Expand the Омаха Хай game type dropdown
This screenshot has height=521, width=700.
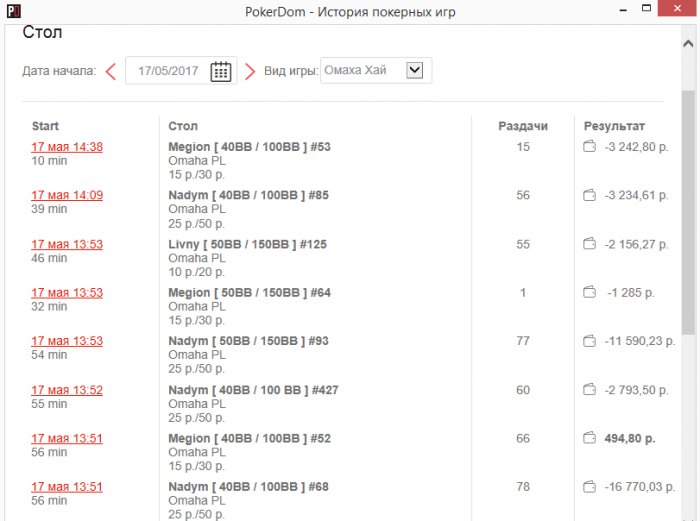click(416, 70)
